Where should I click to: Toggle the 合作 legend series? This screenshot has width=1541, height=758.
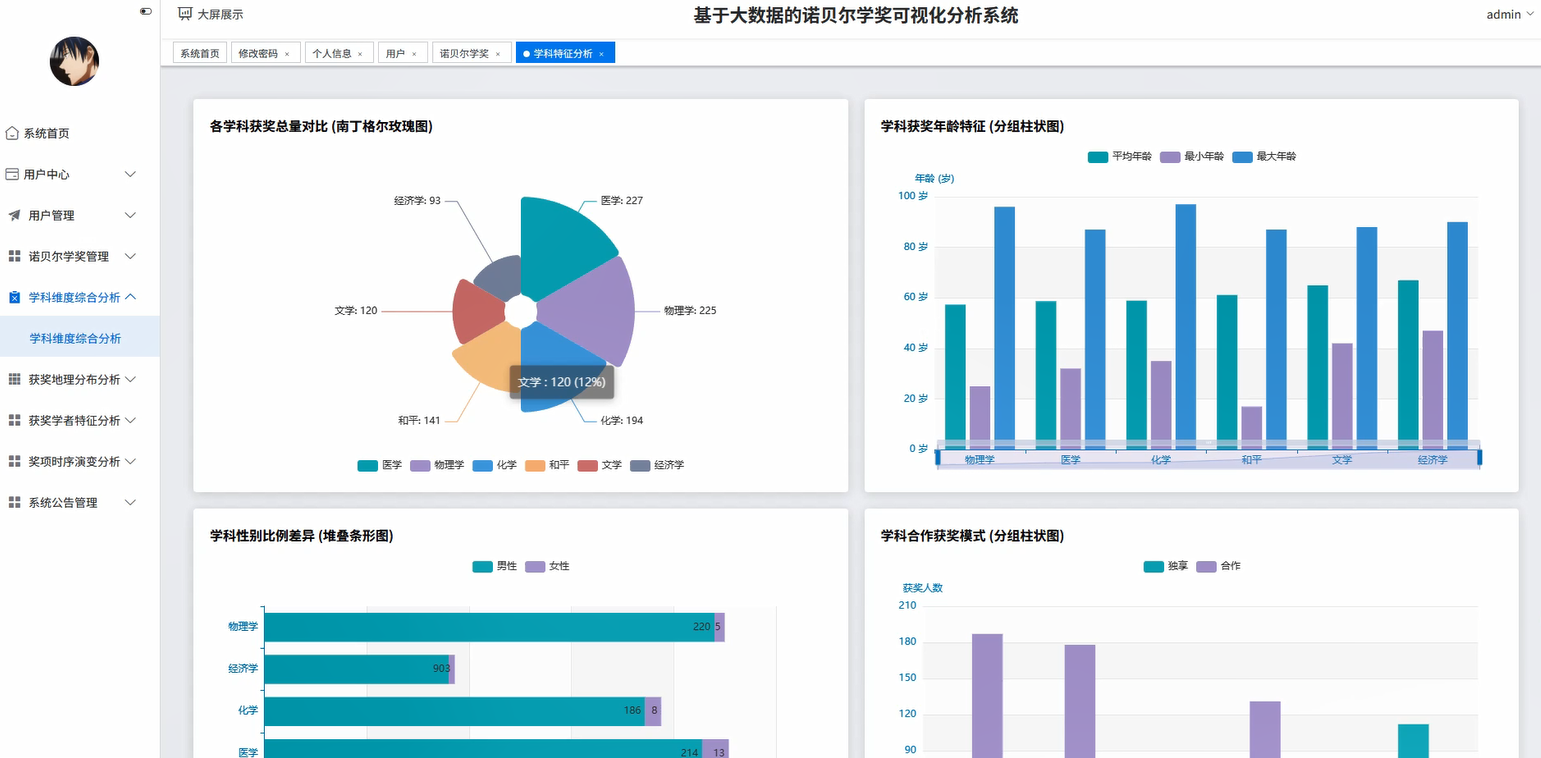click(1218, 566)
